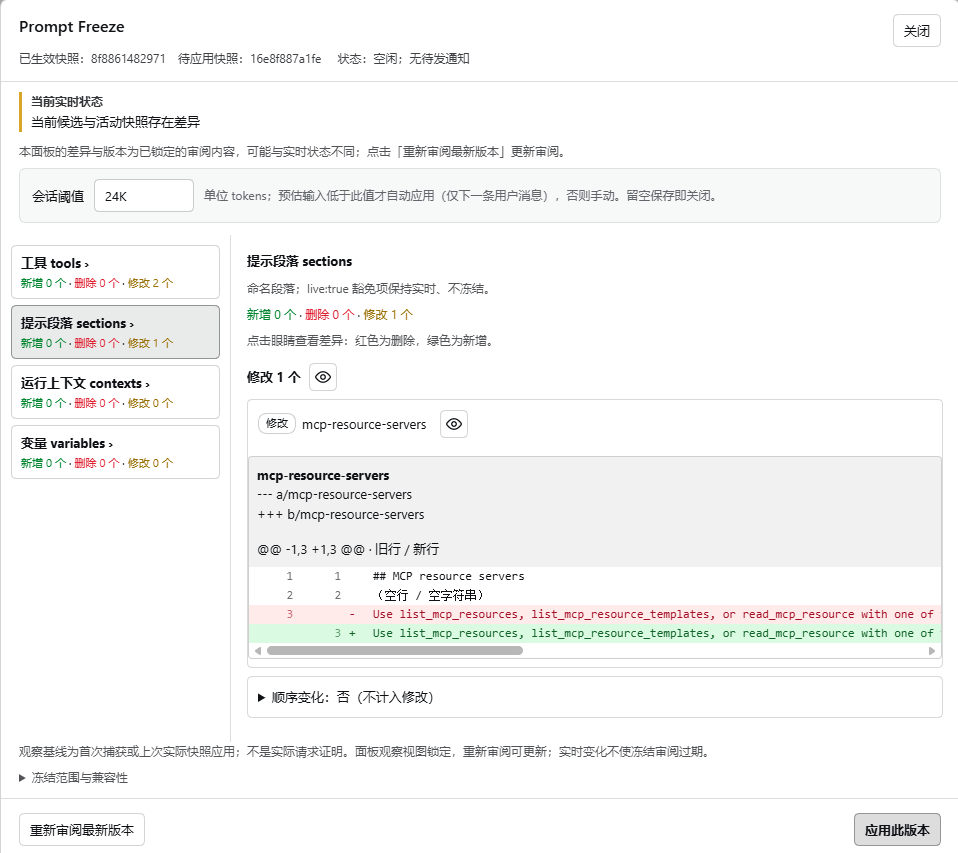The width and height of the screenshot is (958, 853).
Task: Click the 应用此版本 button
Action: tap(897, 830)
